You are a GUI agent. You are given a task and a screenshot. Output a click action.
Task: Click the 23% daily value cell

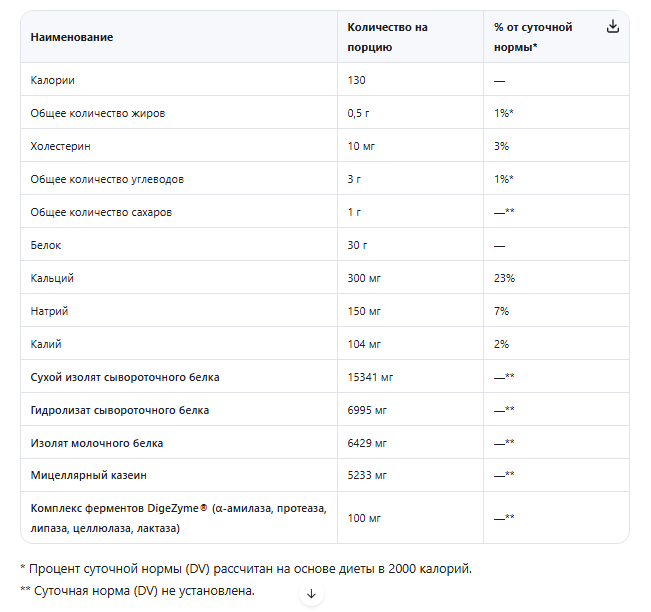pos(504,278)
